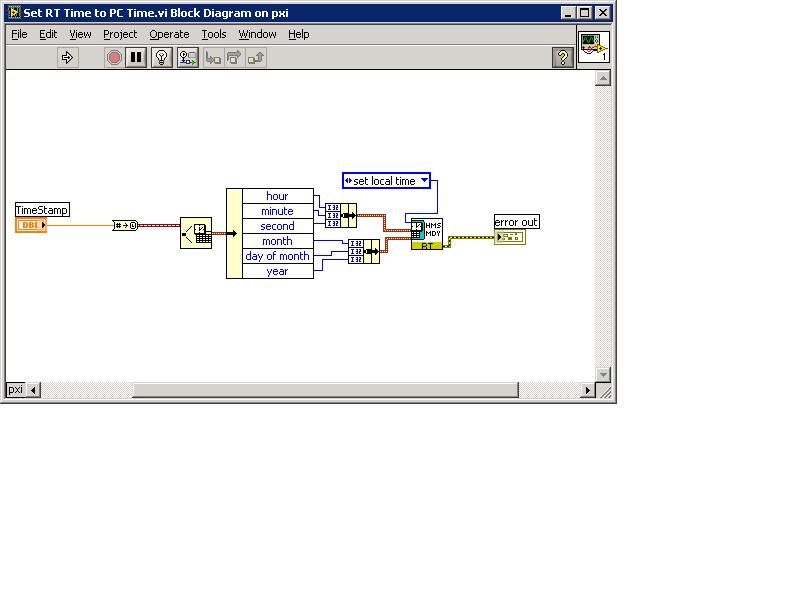Screen dimensions: 800x600
Task: Toggle Highlight Execution lightbulb
Action: coord(162,57)
